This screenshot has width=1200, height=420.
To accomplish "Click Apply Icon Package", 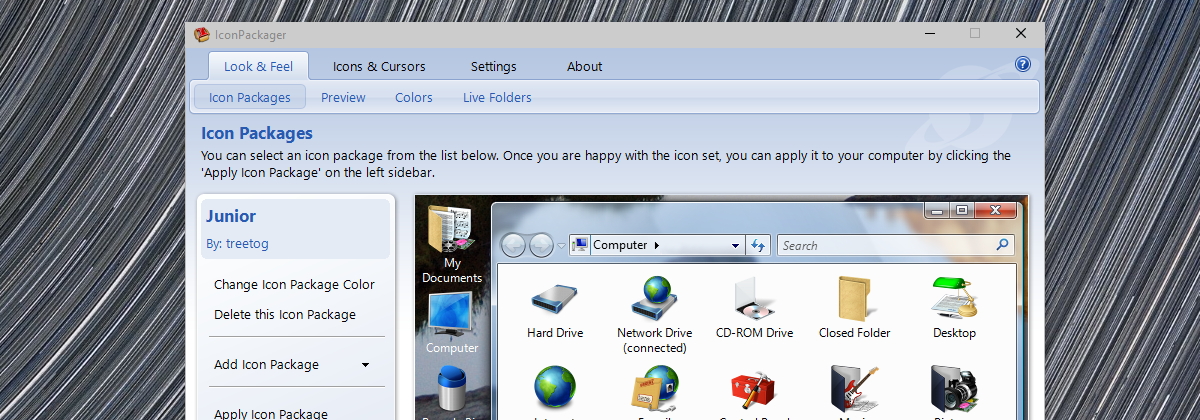I will tap(271, 413).
